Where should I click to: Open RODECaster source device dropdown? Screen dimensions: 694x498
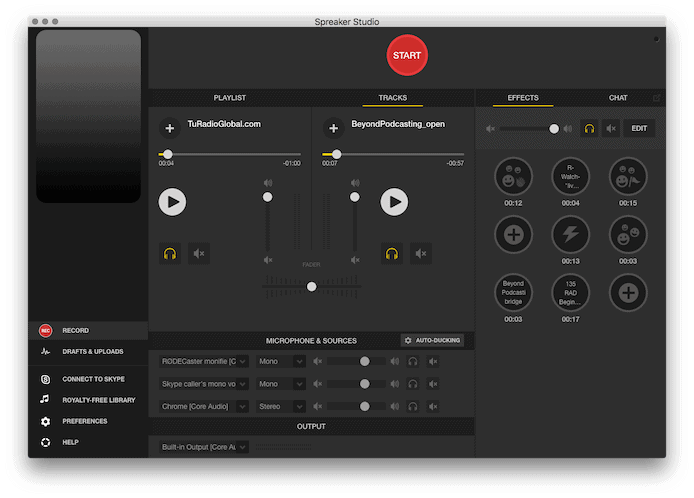coord(204,362)
